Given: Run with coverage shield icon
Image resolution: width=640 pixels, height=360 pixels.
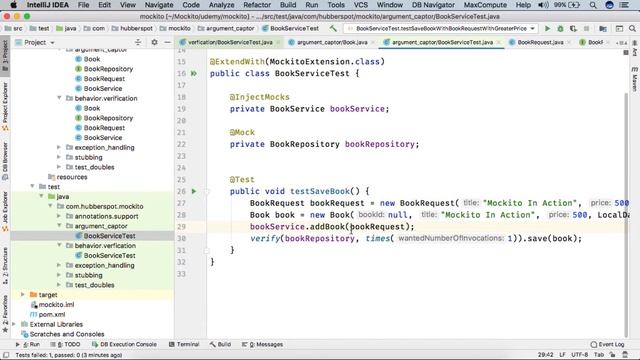Looking at the screenshot, I should pos(573,28).
